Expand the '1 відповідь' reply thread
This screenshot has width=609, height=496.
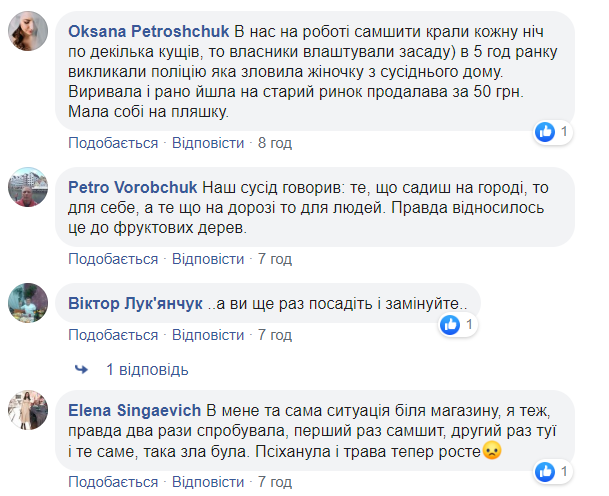(x=147, y=370)
